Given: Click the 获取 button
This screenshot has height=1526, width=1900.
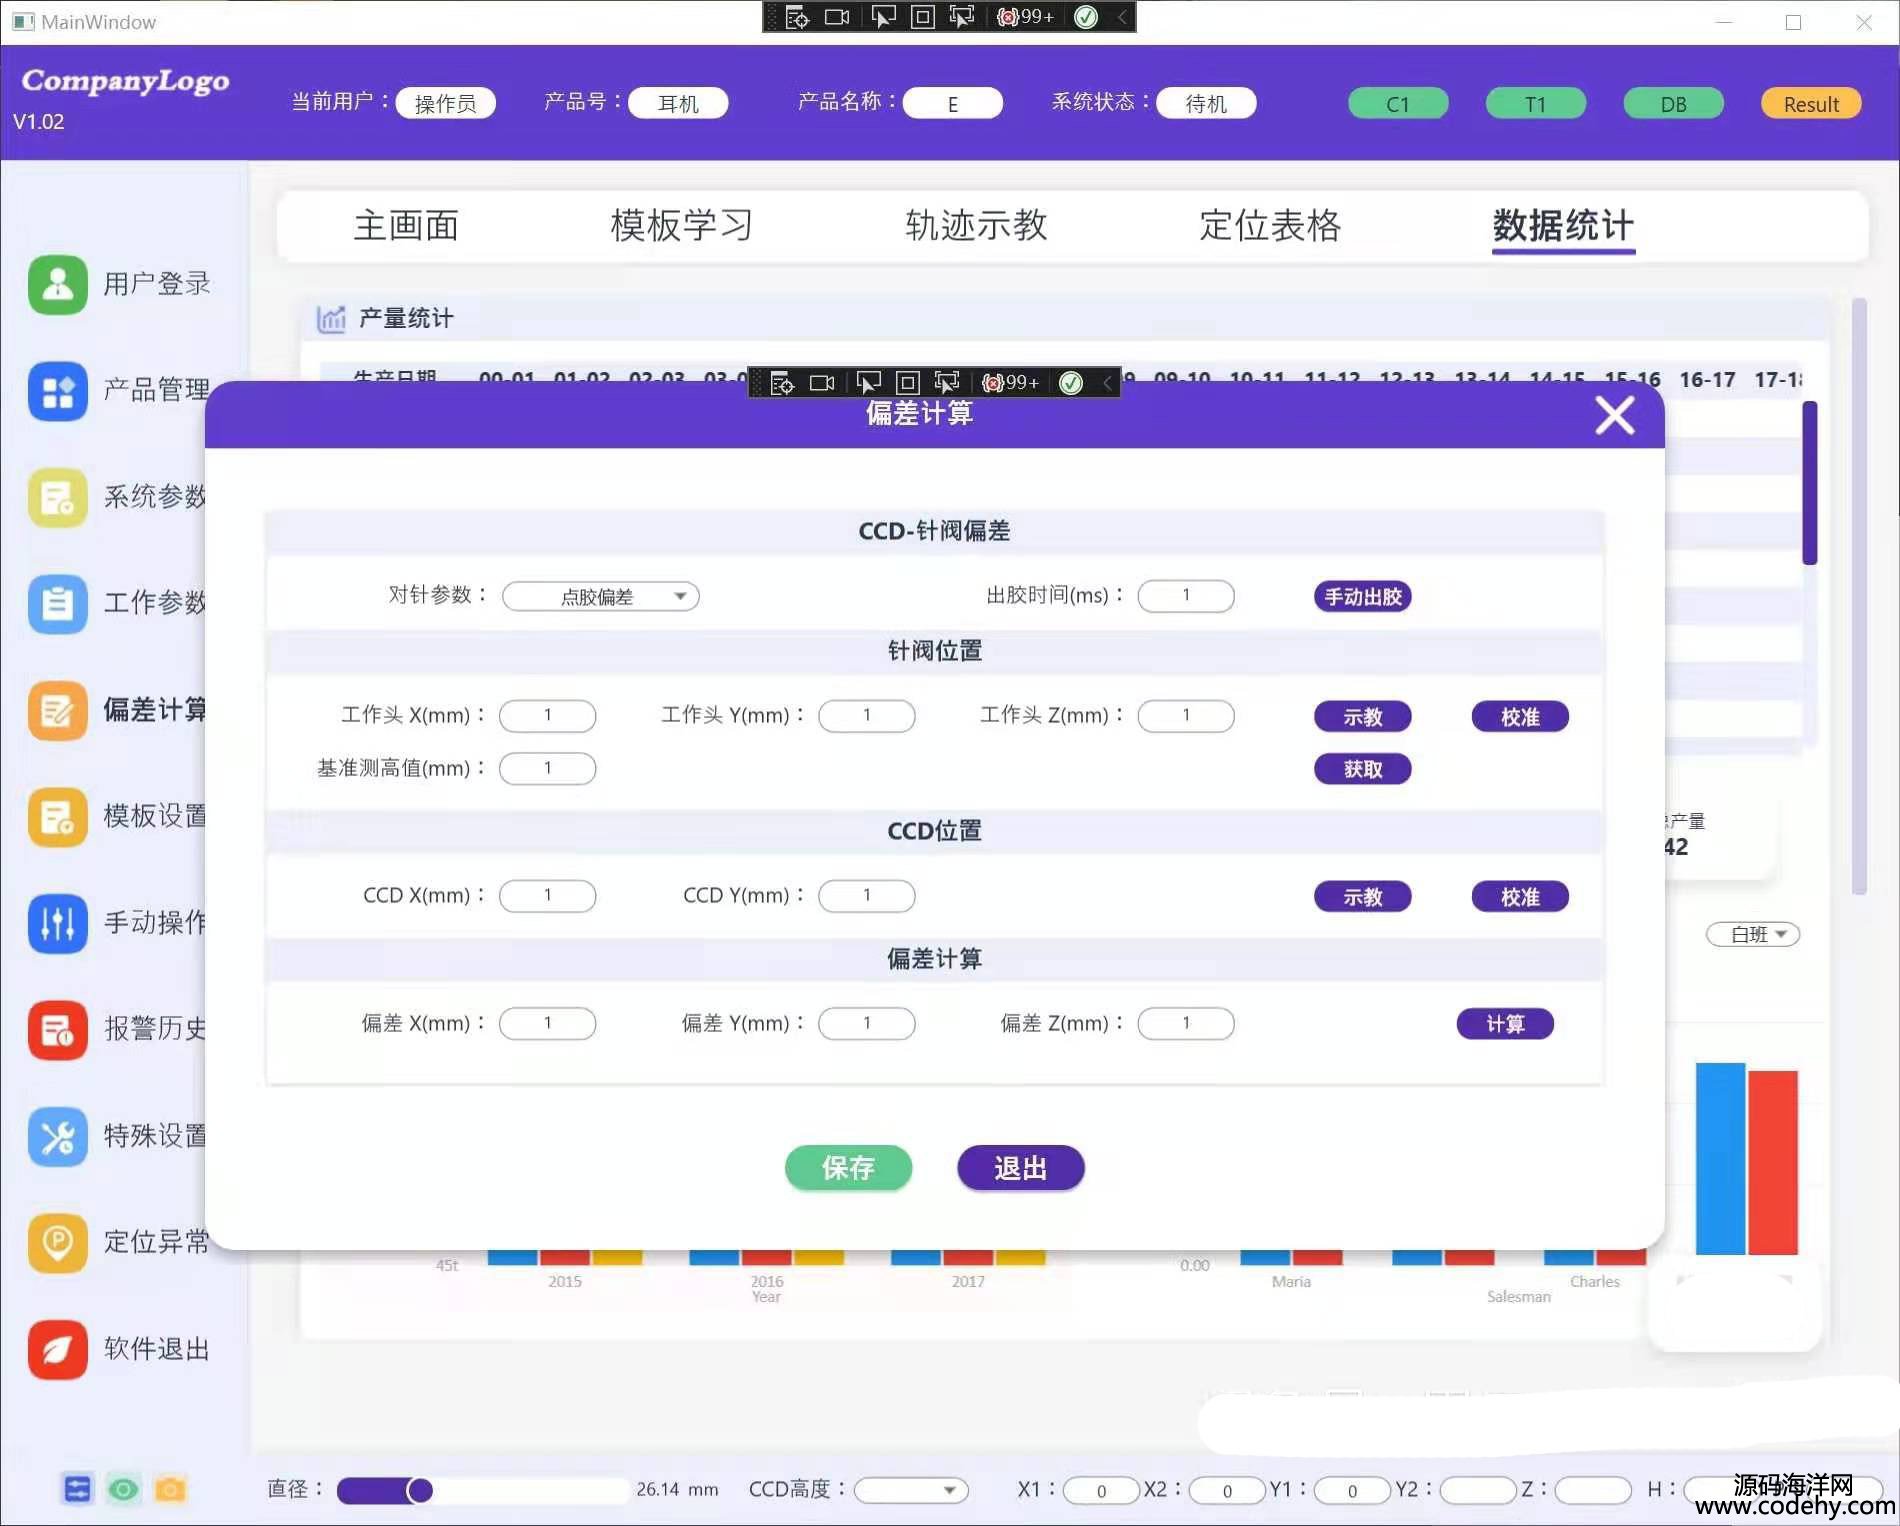Looking at the screenshot, I should [1362, 768].
